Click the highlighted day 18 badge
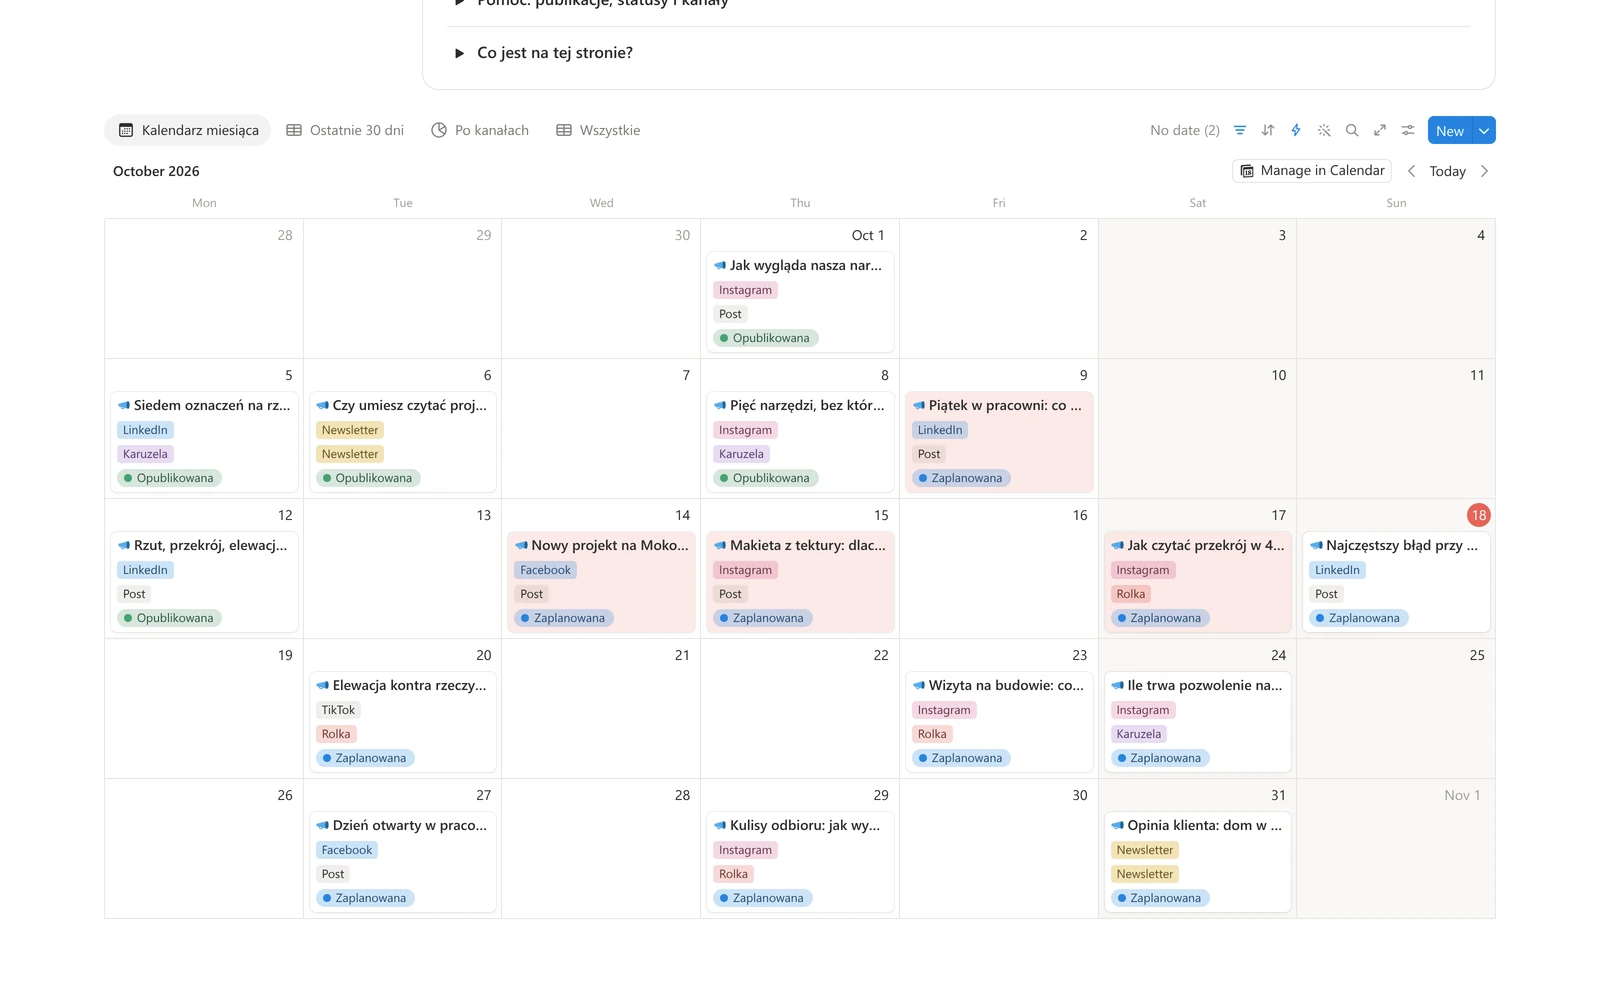This screenshot has width=1600, height=1000. [x=1478, y=515]
